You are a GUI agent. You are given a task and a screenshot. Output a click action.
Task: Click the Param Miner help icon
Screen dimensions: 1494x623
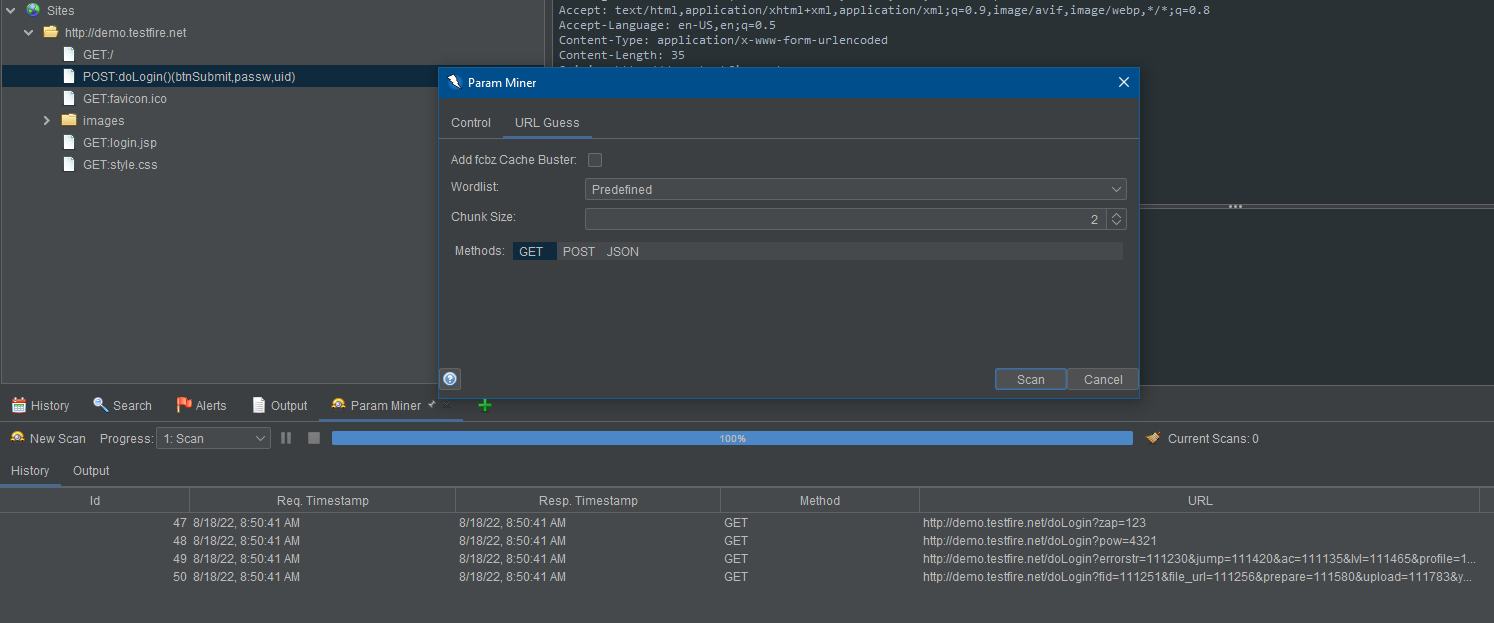[x=449, y=379]
